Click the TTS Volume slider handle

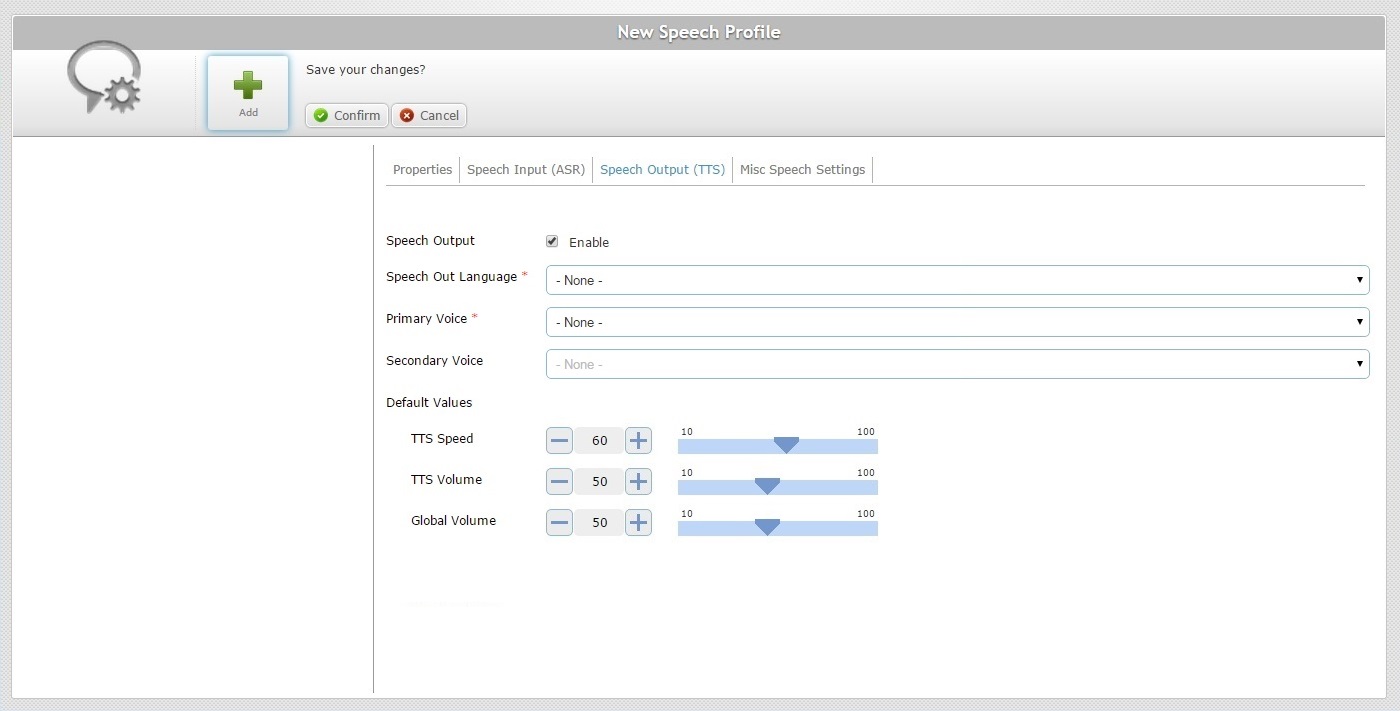pos(767,486)
